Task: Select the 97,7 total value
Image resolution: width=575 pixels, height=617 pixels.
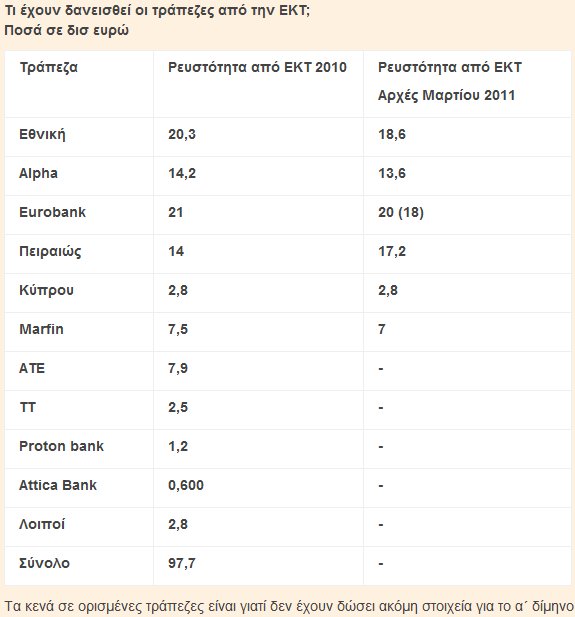Action: coord(181,563)
